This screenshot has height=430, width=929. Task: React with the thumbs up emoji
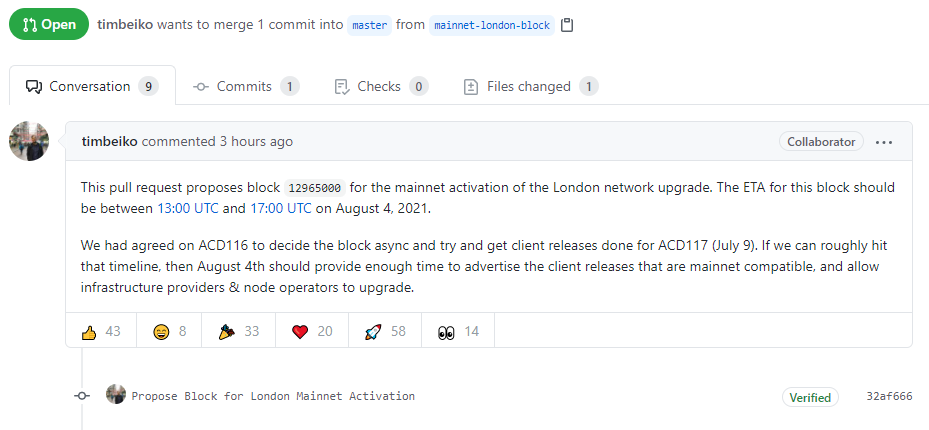[101, 331]
